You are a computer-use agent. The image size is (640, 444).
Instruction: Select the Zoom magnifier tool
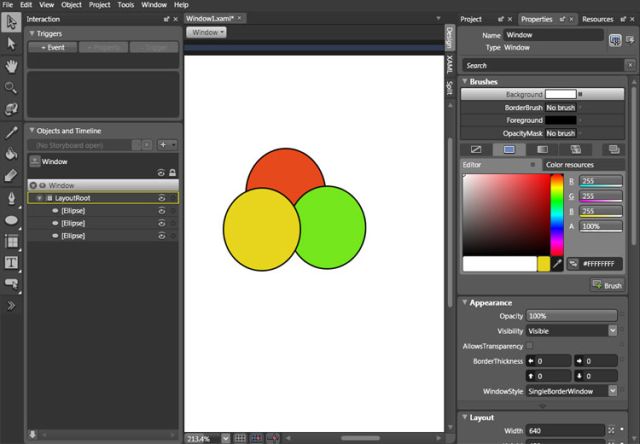coord(12,87)
